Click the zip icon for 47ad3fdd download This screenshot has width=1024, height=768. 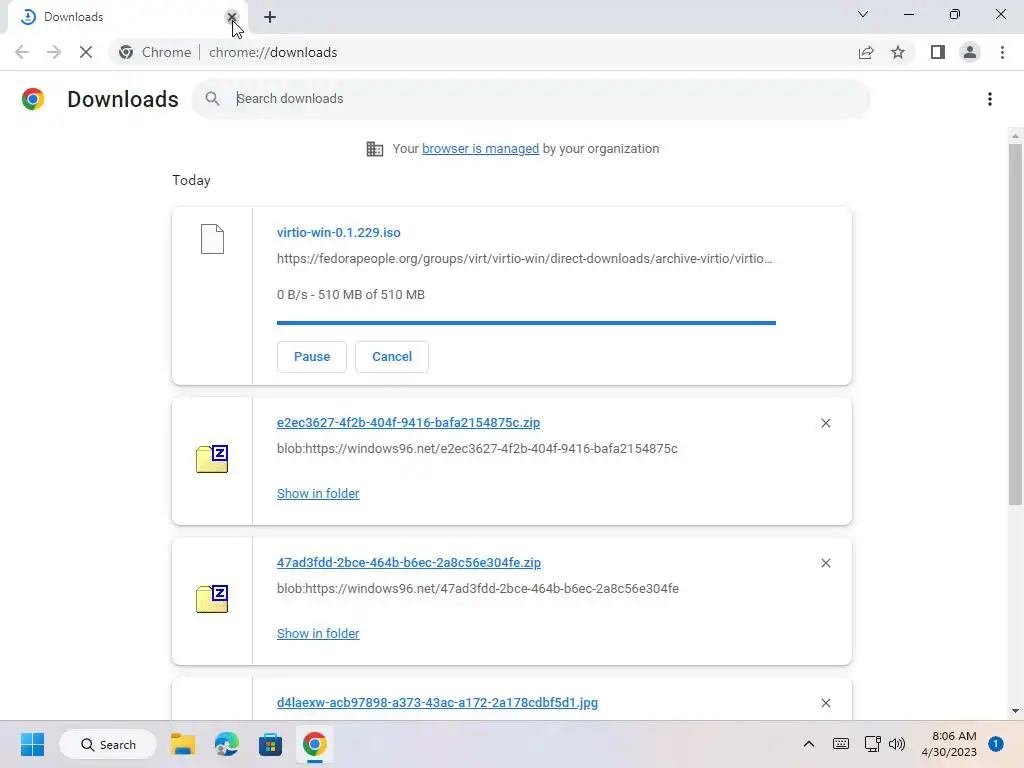point(212,599)
